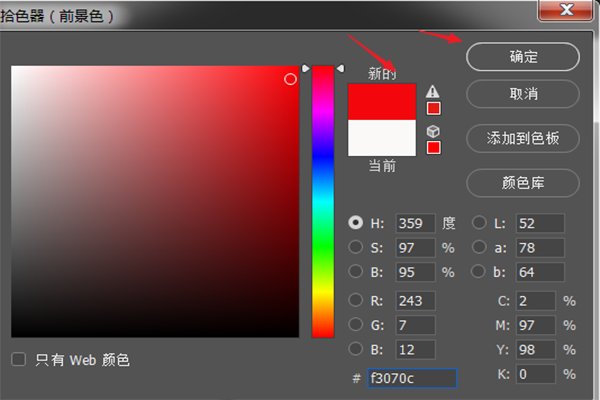Click the Y yellow field showing 98
600x400 pixels.
(536, 349)
